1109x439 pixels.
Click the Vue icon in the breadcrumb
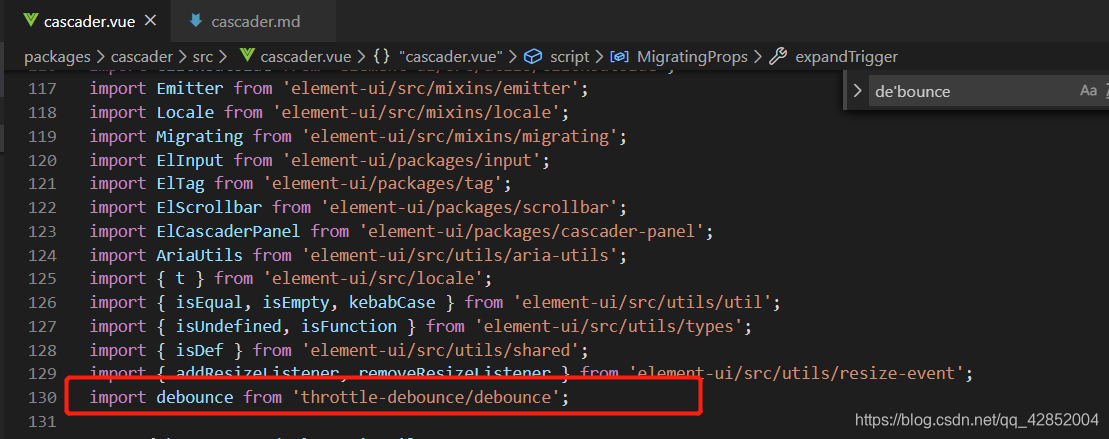[247, 57]
